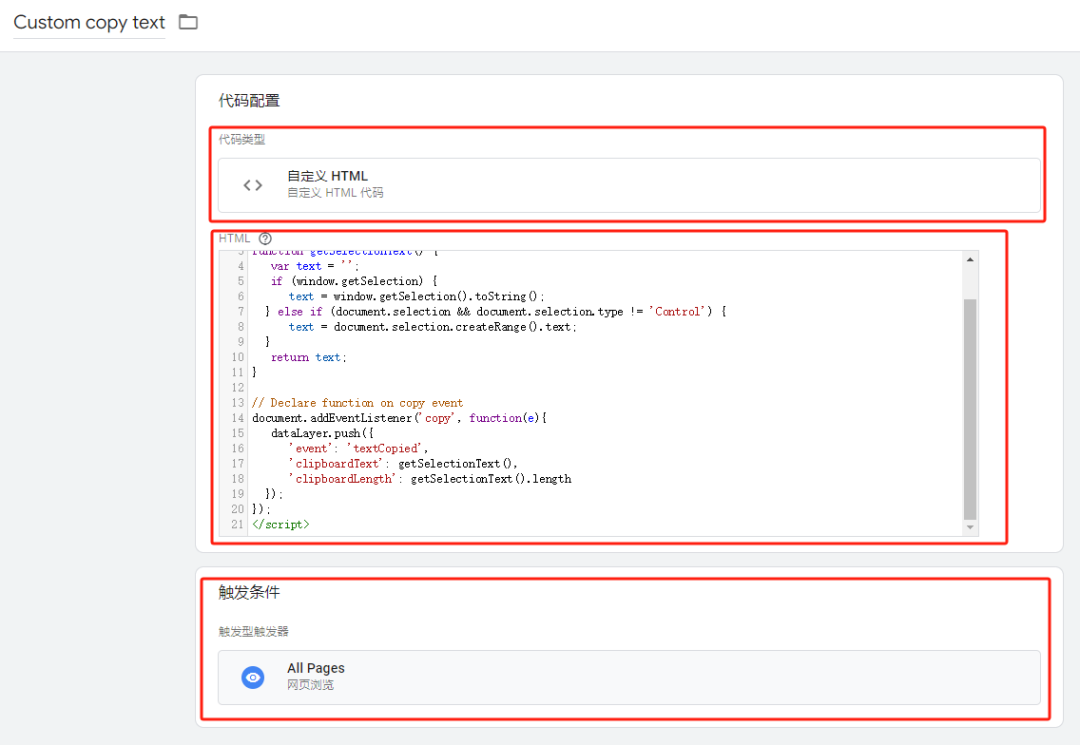Click line 'text = window.getSelection().toString();'

click(417, 296)
